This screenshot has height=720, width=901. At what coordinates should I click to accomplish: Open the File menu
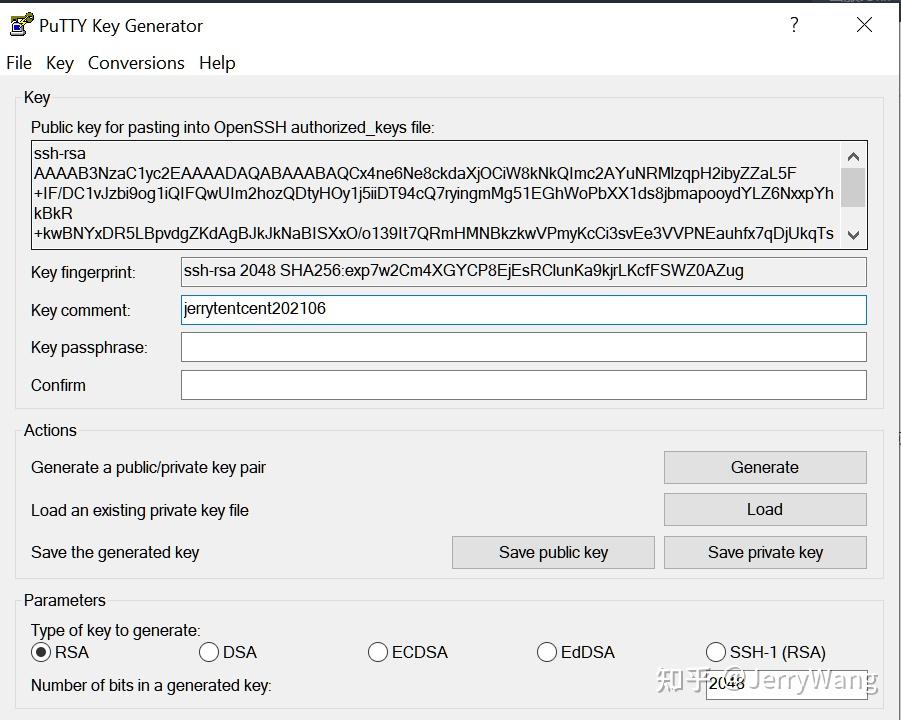[x=18, y=62]
